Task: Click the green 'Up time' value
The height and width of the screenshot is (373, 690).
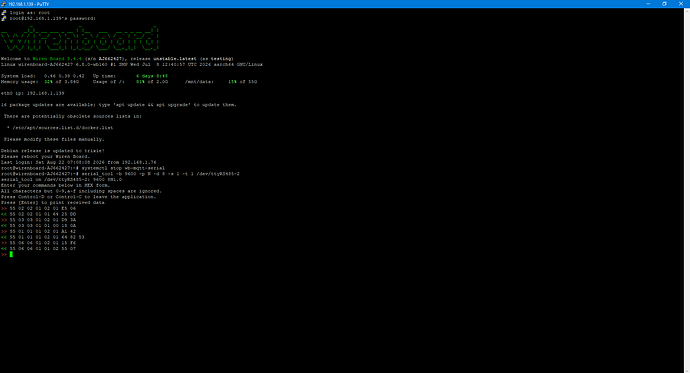Action: pos(152,76)
